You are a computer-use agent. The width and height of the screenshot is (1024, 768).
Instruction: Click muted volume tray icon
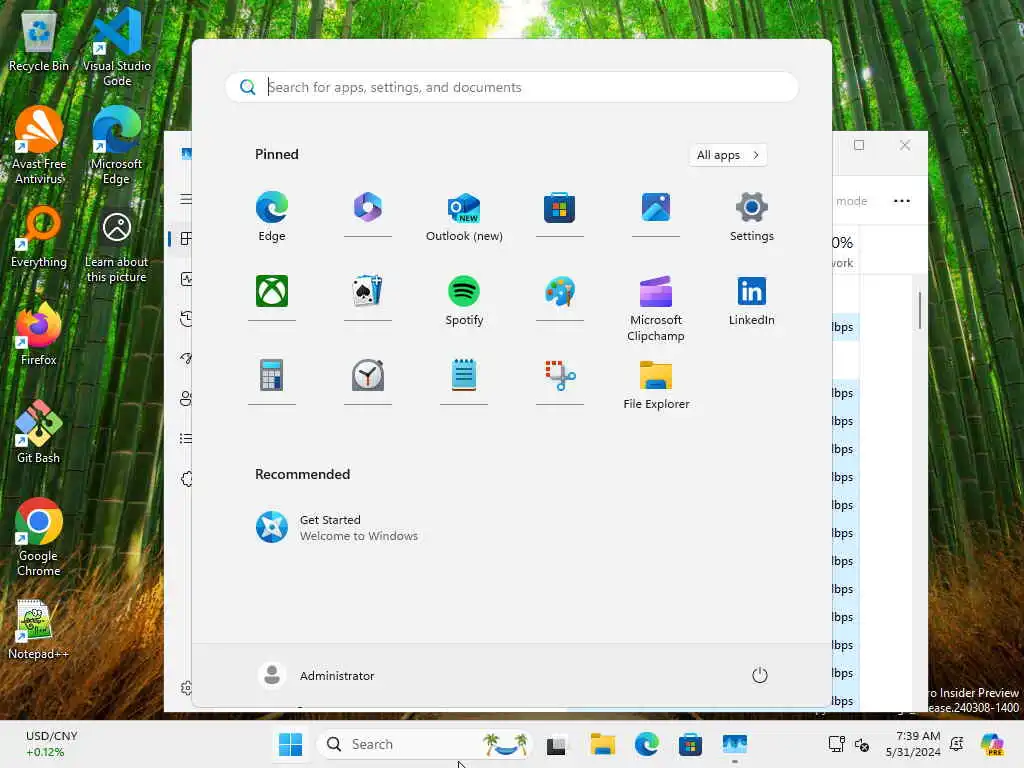pos(862,744)
